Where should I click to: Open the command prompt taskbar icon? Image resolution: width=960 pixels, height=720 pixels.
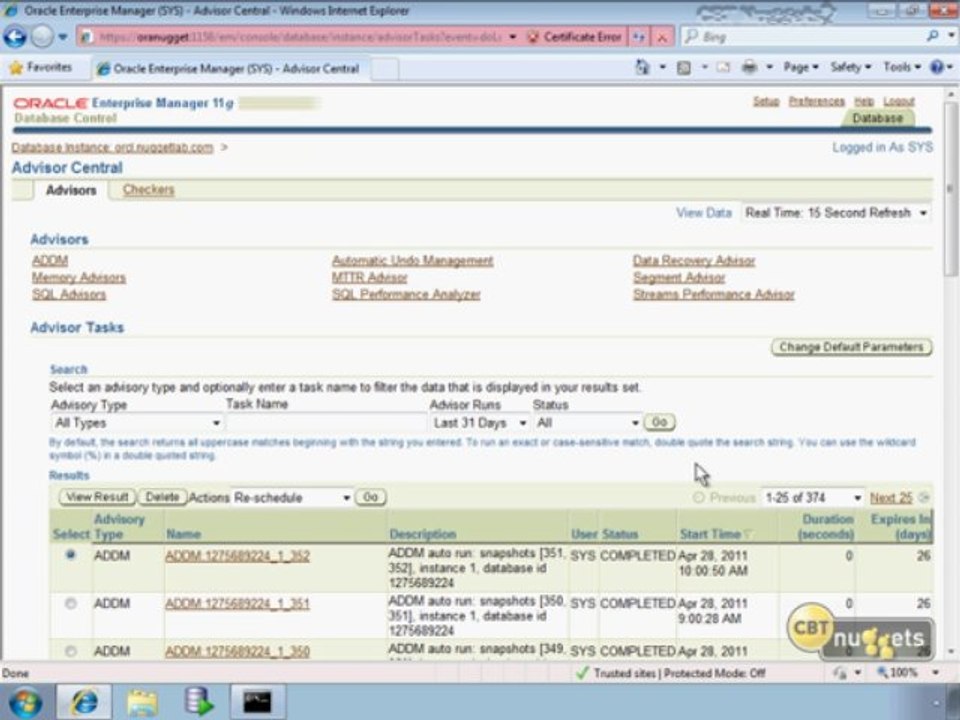[257, 702]
